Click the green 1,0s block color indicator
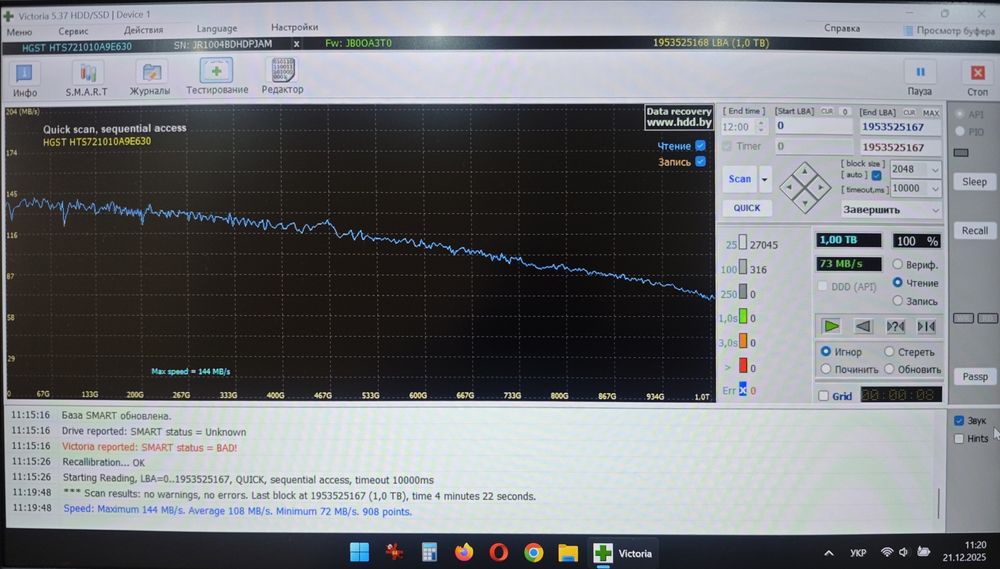Image resolution: width=1000 pixels, height=569 pixels. (742, 316)
